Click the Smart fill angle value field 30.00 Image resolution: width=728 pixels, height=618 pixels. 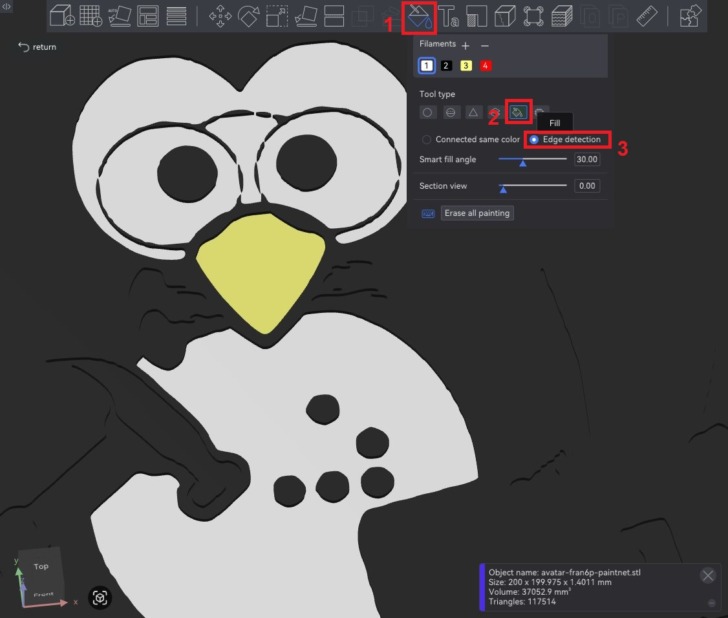(587, 159)
